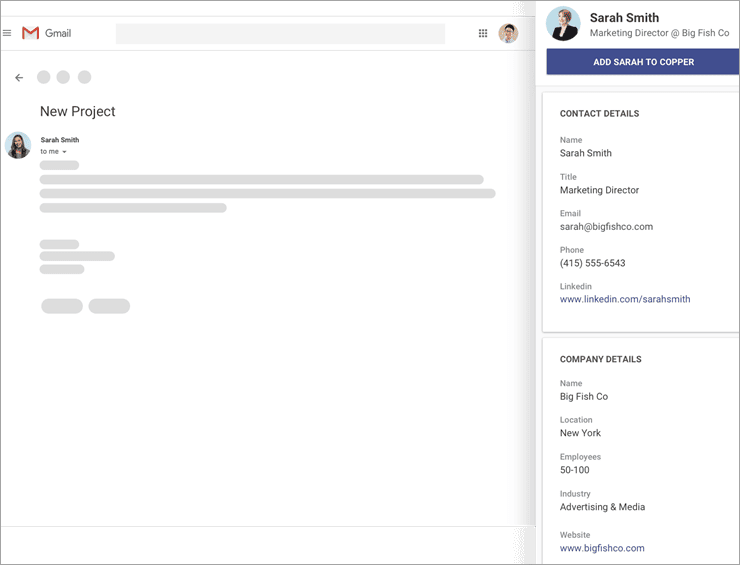The image size is (740, 565).
Task: Expand the 'to me' recipient details arrow
Action: pyautogui.click(x=65, y=152)
